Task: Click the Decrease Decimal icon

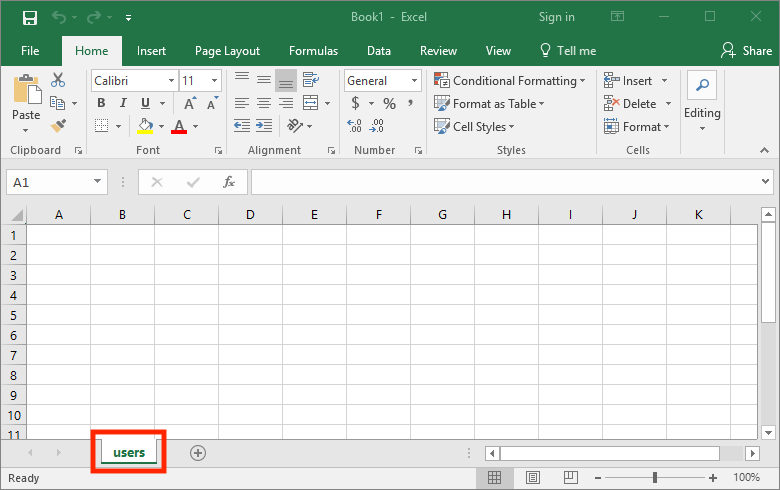Action: click(377, 126)
